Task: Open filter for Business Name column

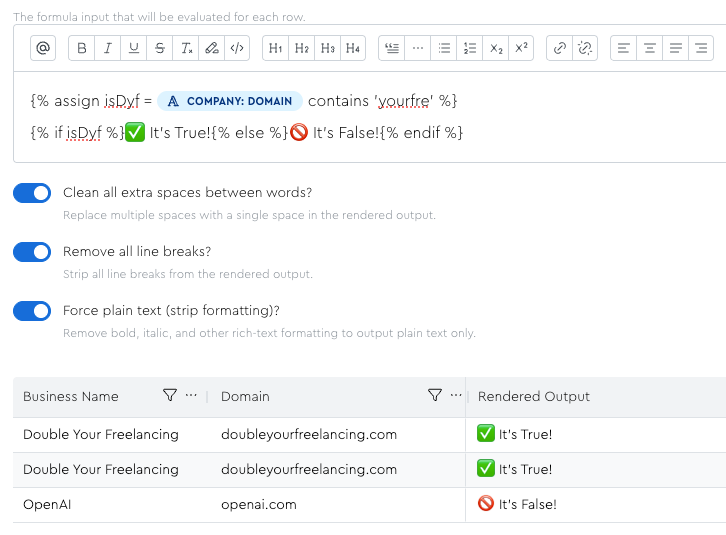Action: [170, 396]
